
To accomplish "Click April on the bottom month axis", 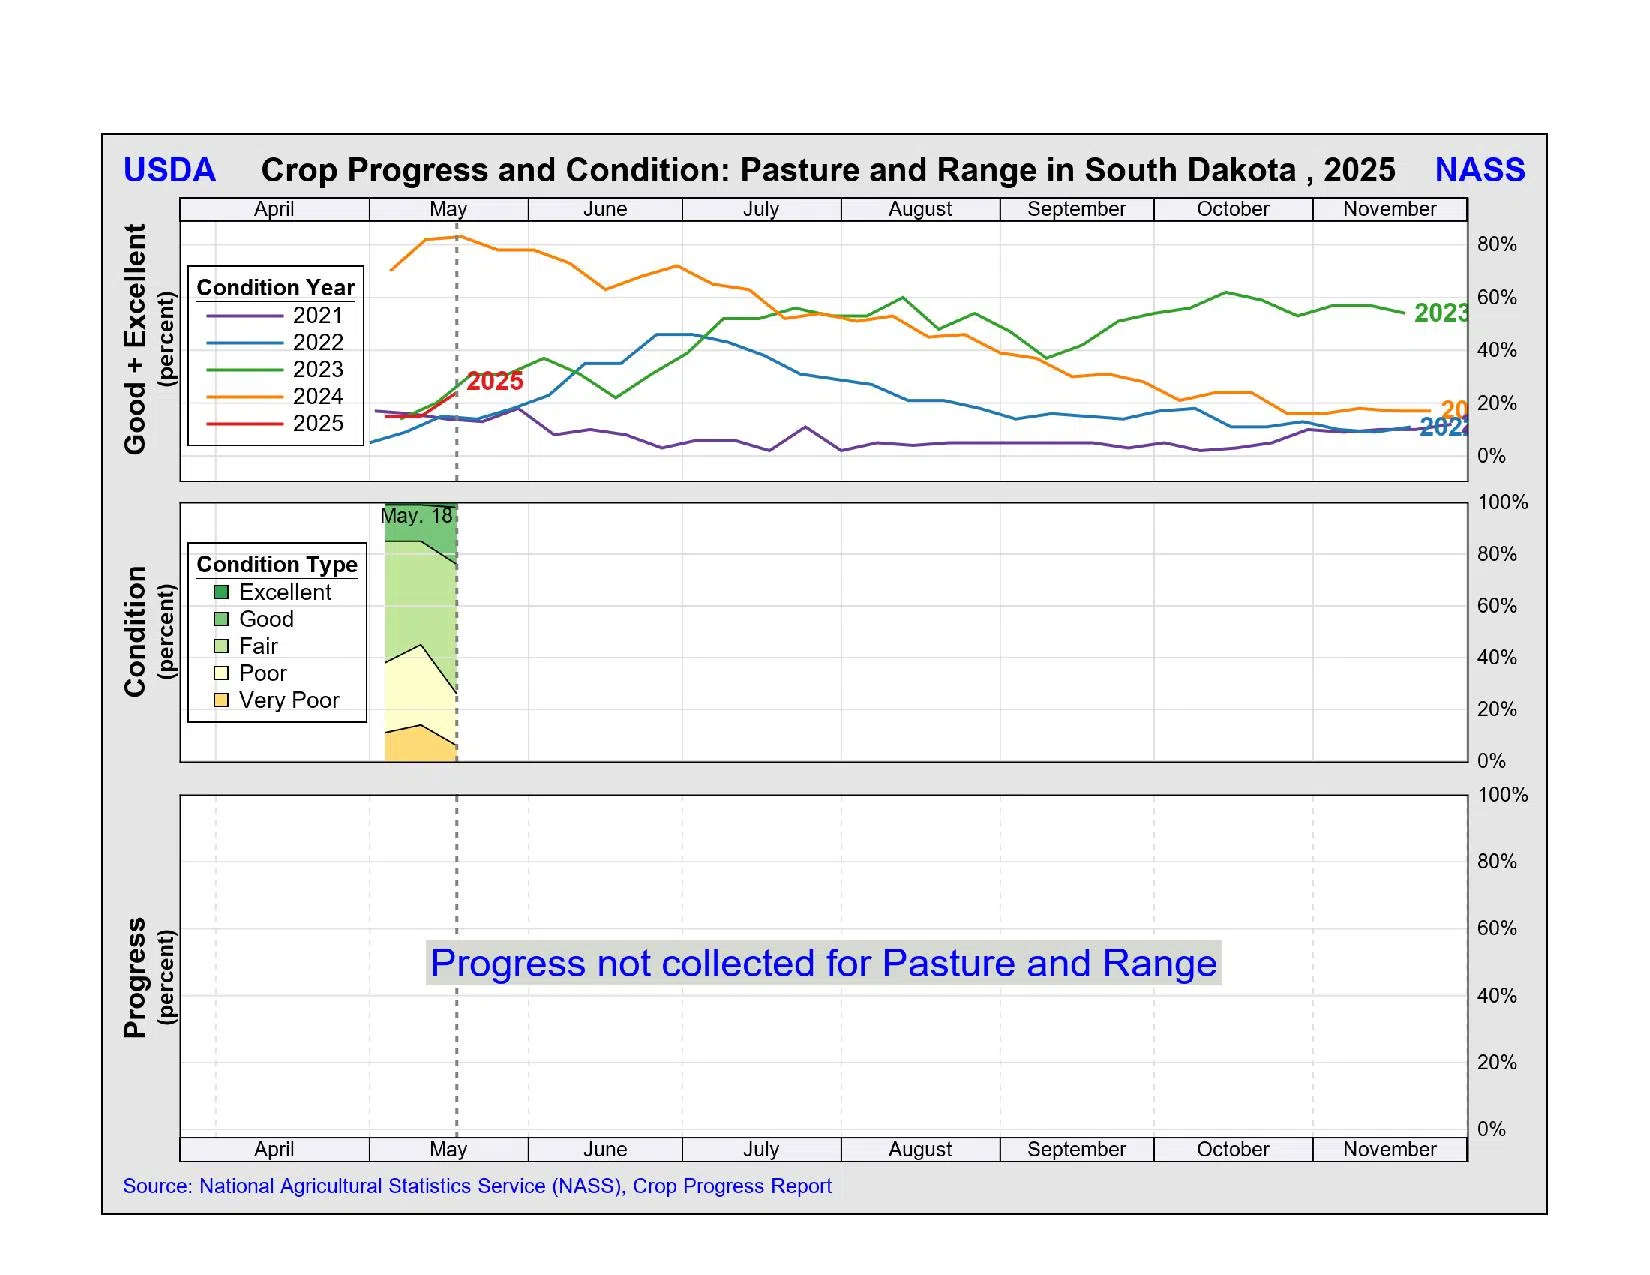I will click(x=274, y=1149).
